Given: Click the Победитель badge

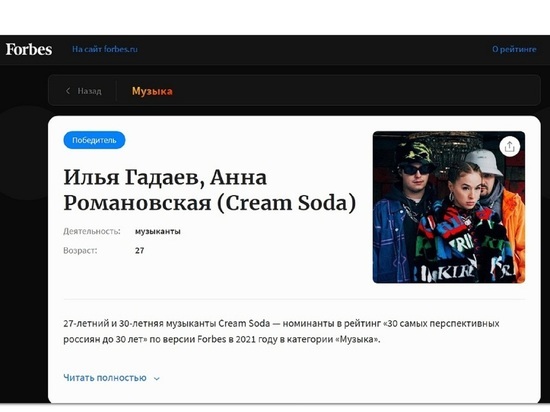Looking at the screenshot, I should tap(94, 140).
